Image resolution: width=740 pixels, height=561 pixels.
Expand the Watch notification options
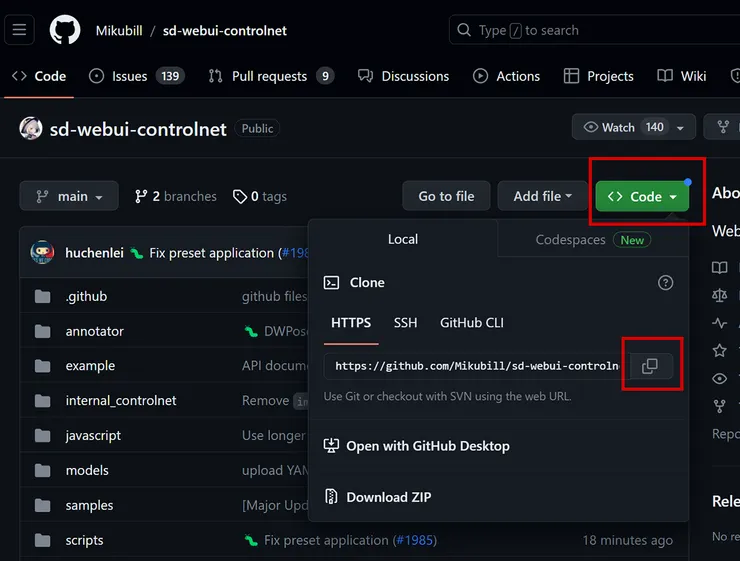[681, 127]
